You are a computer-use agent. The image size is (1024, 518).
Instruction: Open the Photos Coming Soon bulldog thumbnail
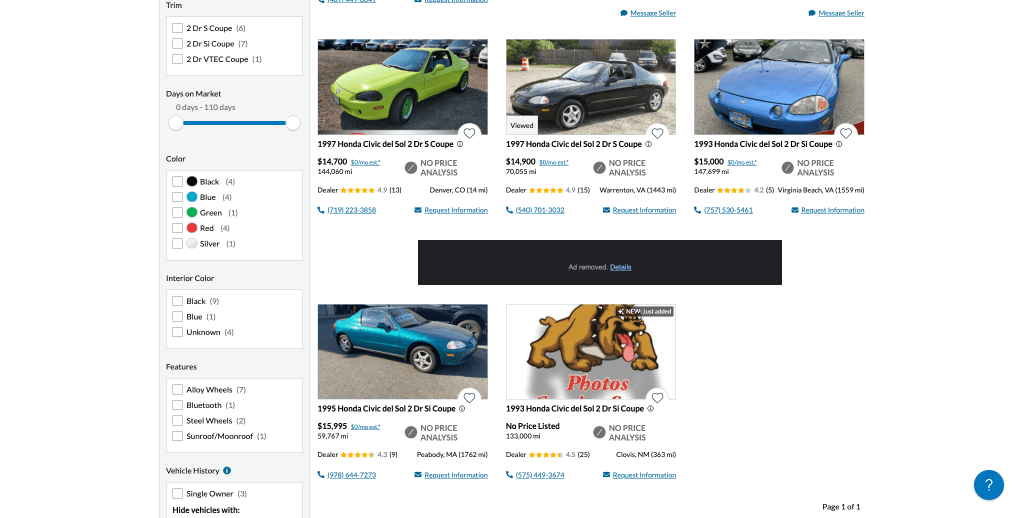[590, 352]
